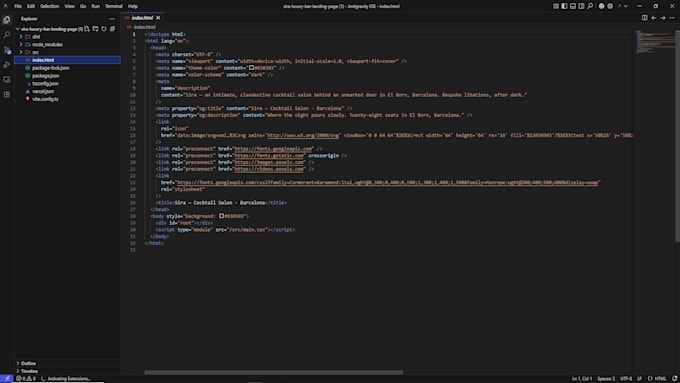The height and width of the screenshot is (383, 680).
Task: Navigate back with the left arrow icon
Action: [654, 18]
